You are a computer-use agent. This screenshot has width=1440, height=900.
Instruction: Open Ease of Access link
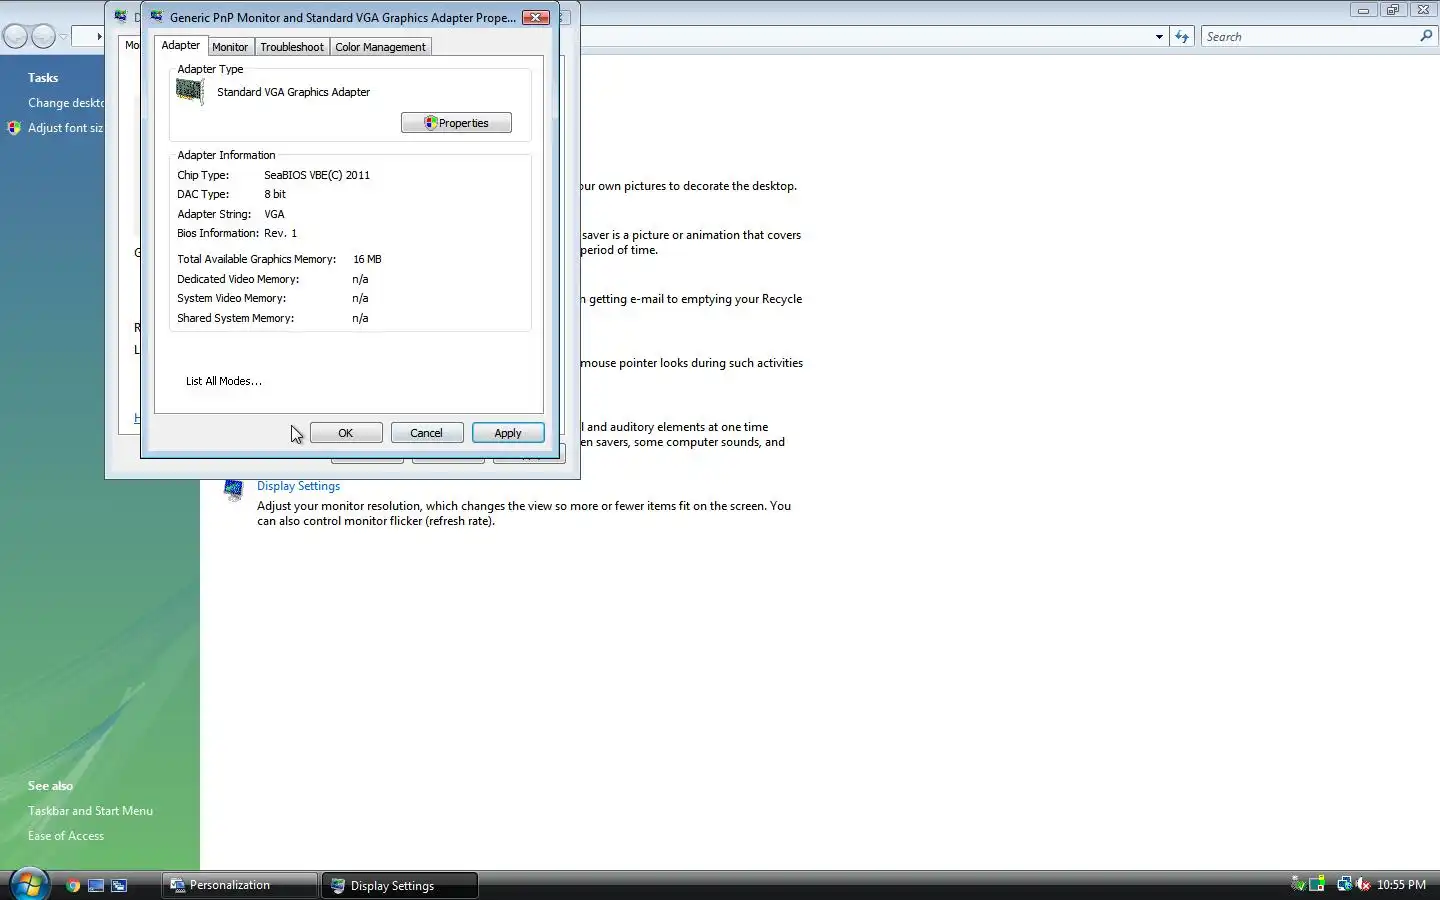pyautogui.click(x=66, y=836)
